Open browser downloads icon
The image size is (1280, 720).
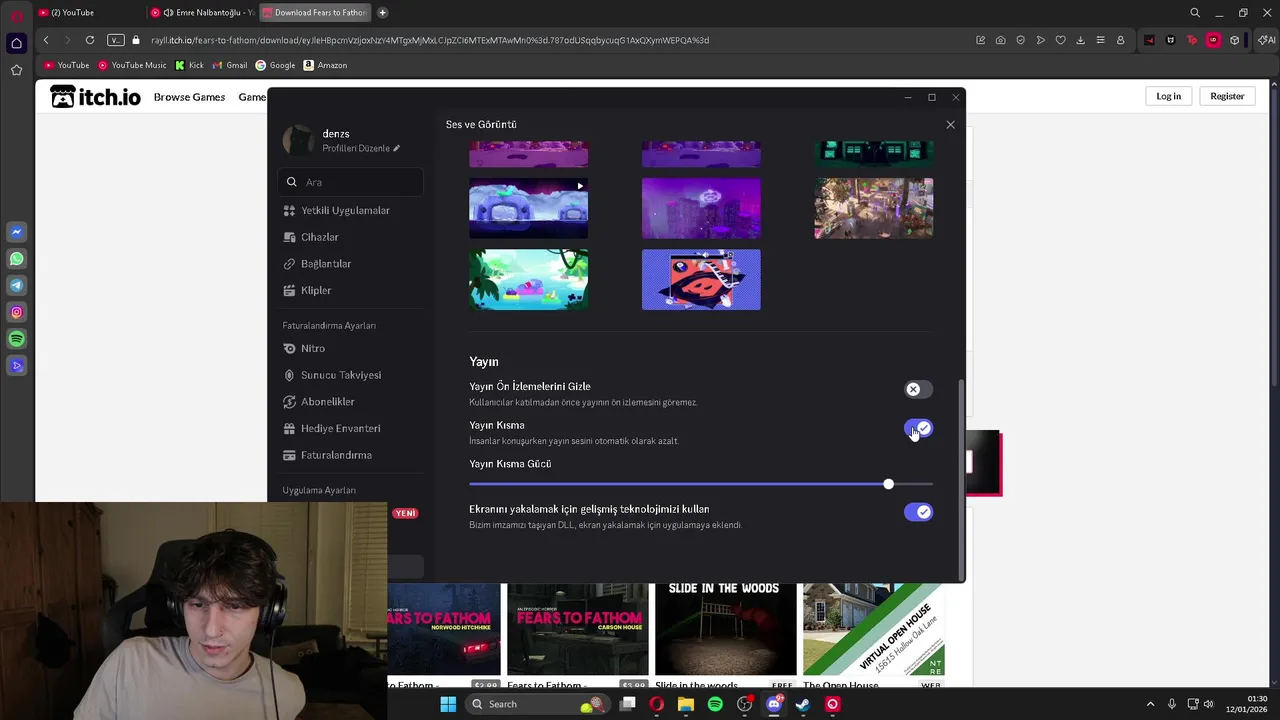(x=1080, y=40)
